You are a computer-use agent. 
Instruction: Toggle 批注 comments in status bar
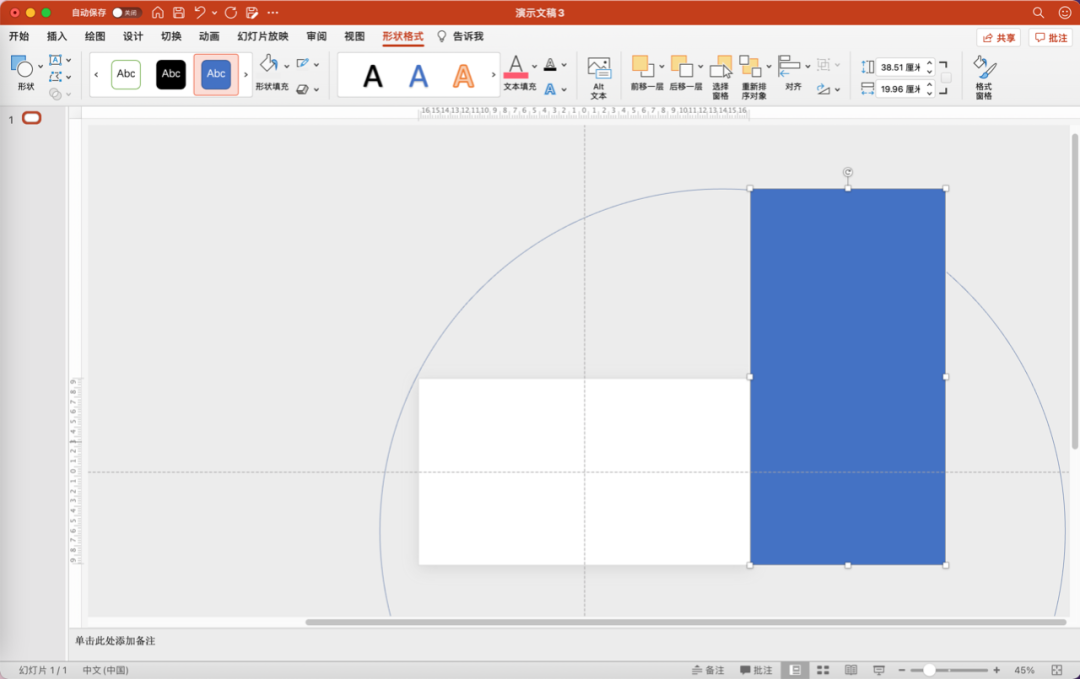pyautogui.click(x=756, y=670)
